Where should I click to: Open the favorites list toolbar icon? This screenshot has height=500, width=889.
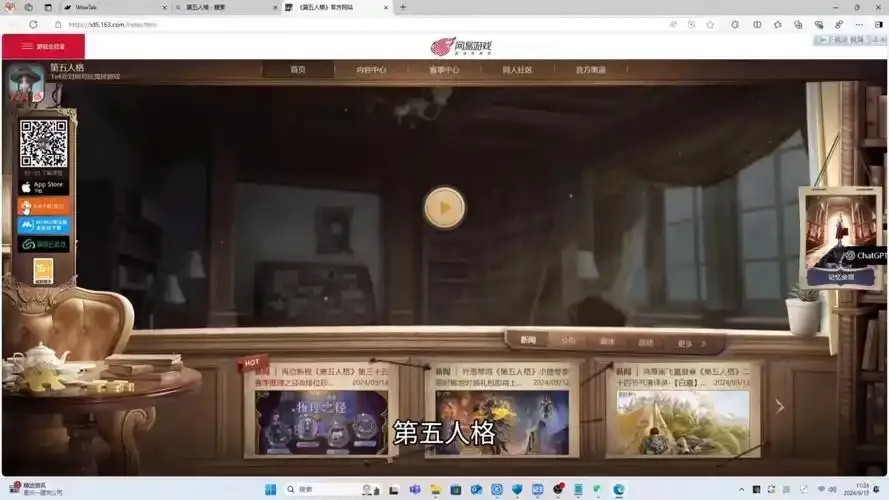click(x=778, y=24)
